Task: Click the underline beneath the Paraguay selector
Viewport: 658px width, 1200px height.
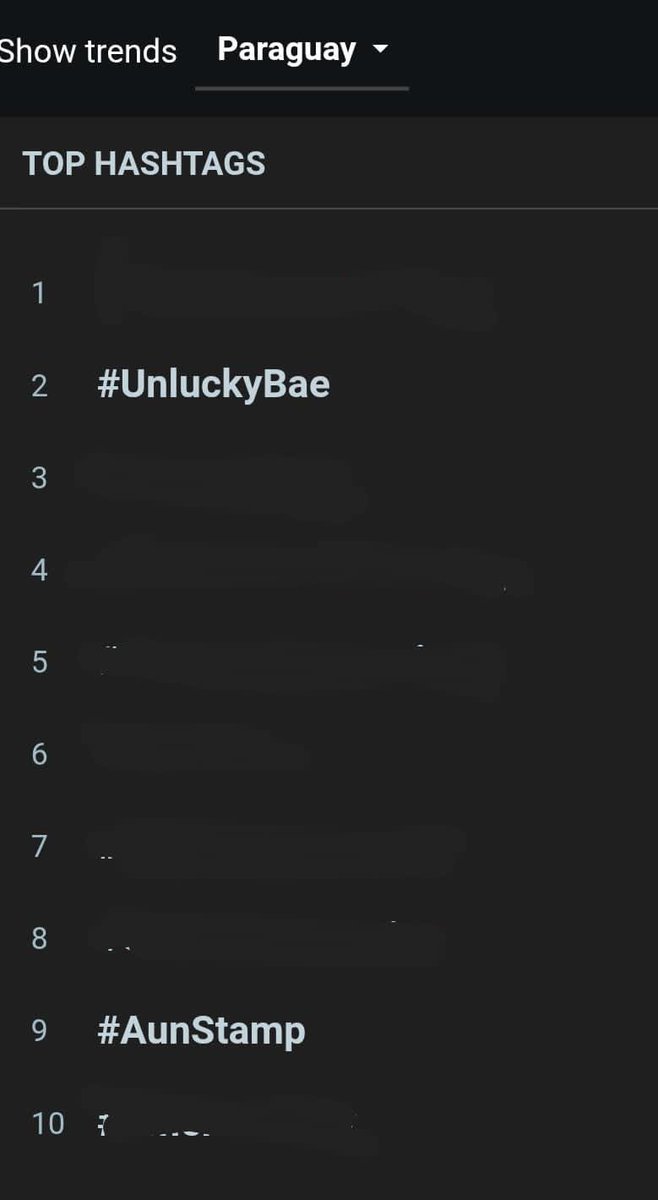Action: (x=302, y=89)
